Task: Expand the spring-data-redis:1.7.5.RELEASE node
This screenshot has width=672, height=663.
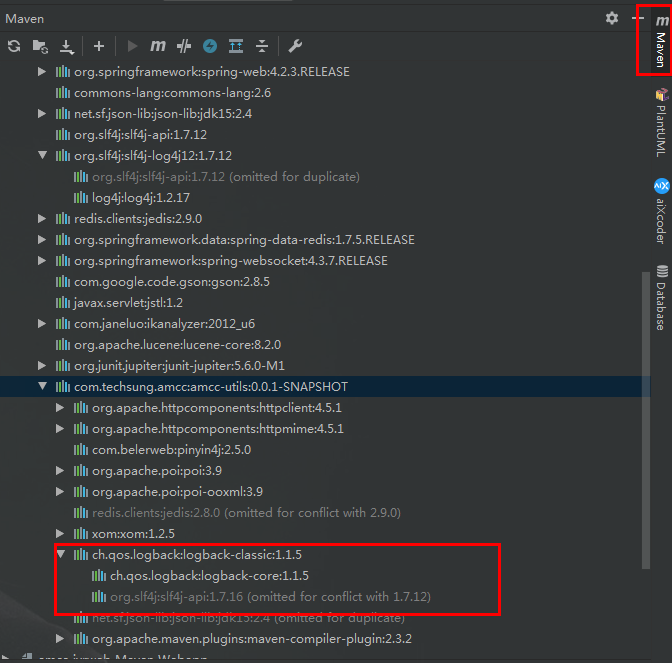Action: [42, 240]
